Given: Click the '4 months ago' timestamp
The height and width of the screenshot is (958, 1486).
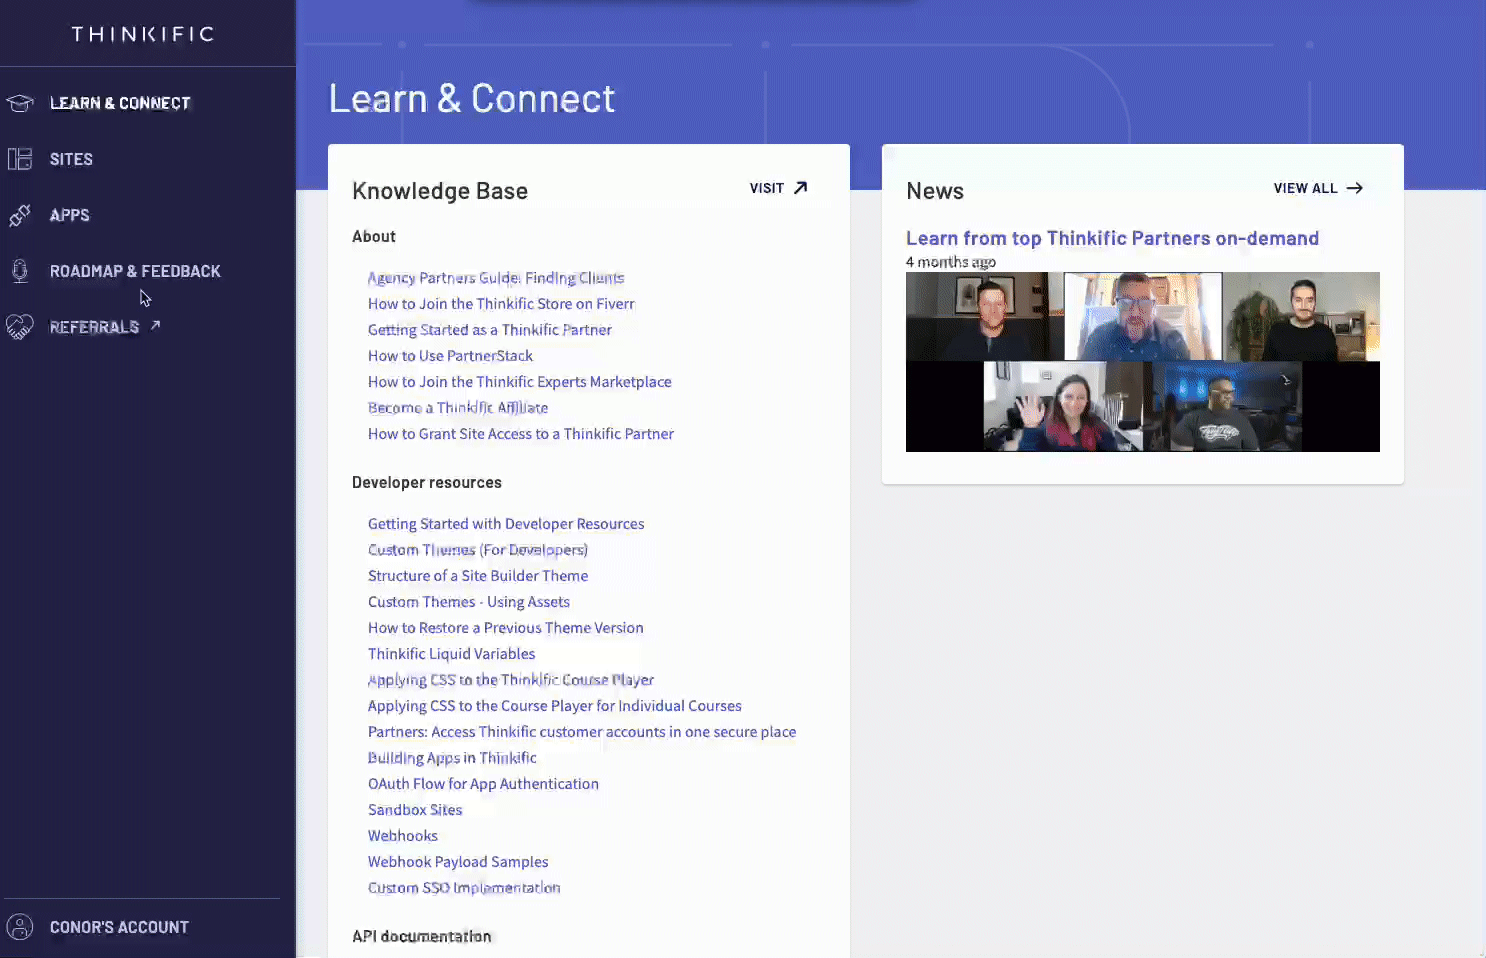Looking at the screenshot, I should pyautogui.click(x=951, y=262).
